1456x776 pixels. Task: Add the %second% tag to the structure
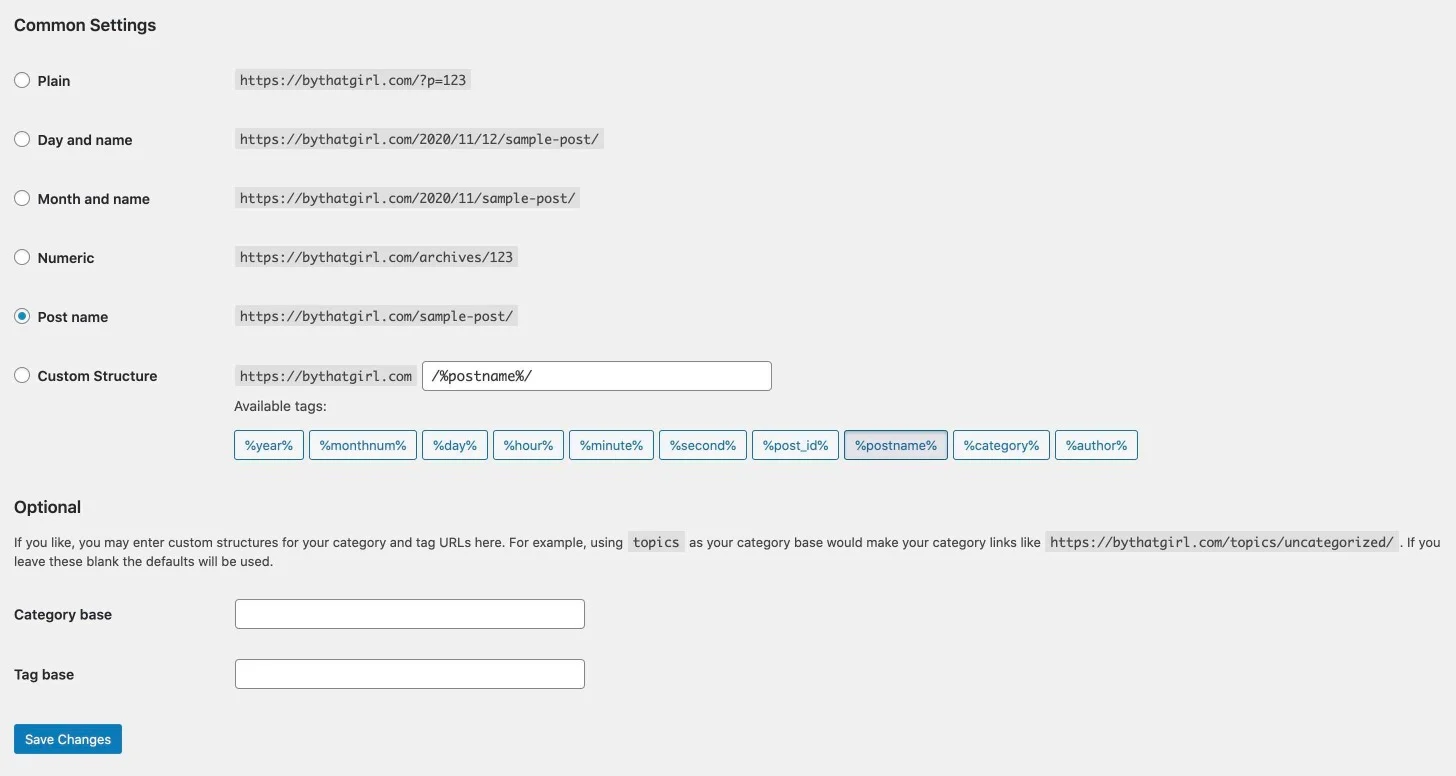(702, 444)
